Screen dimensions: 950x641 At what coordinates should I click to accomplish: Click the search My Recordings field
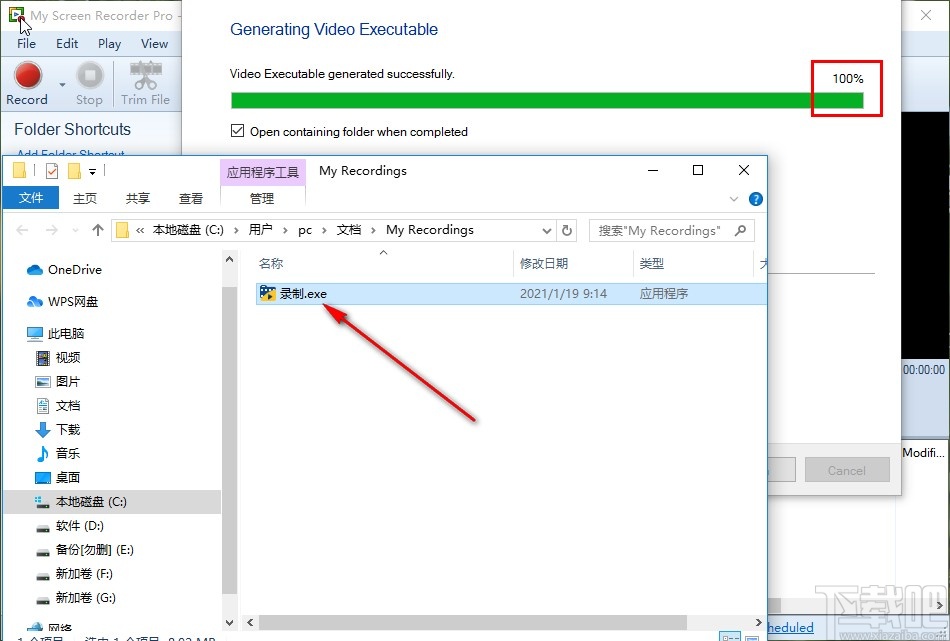671,230
